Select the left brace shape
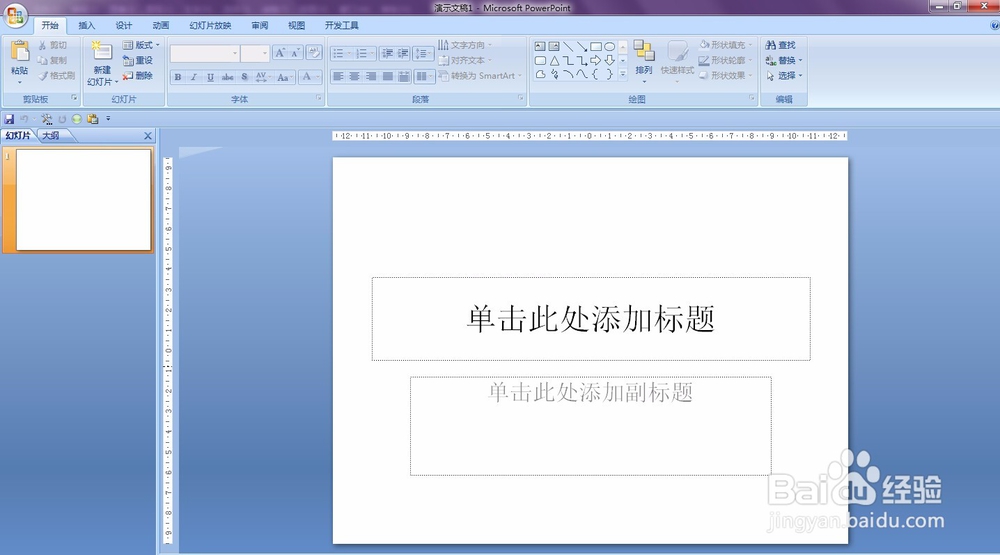Viewport: 1000px width, 555px height. tap(596, 75)
